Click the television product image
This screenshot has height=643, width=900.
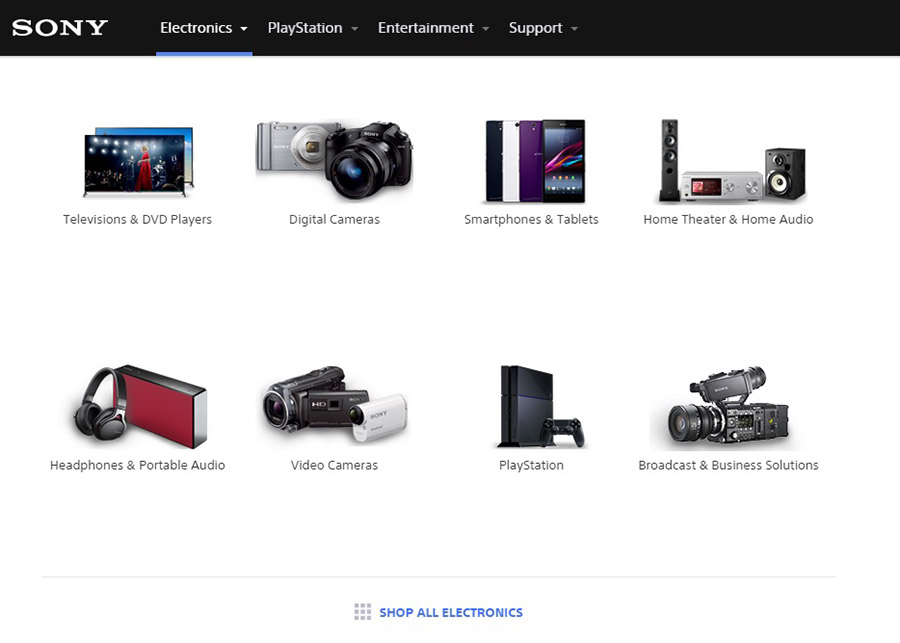[138, 161]
